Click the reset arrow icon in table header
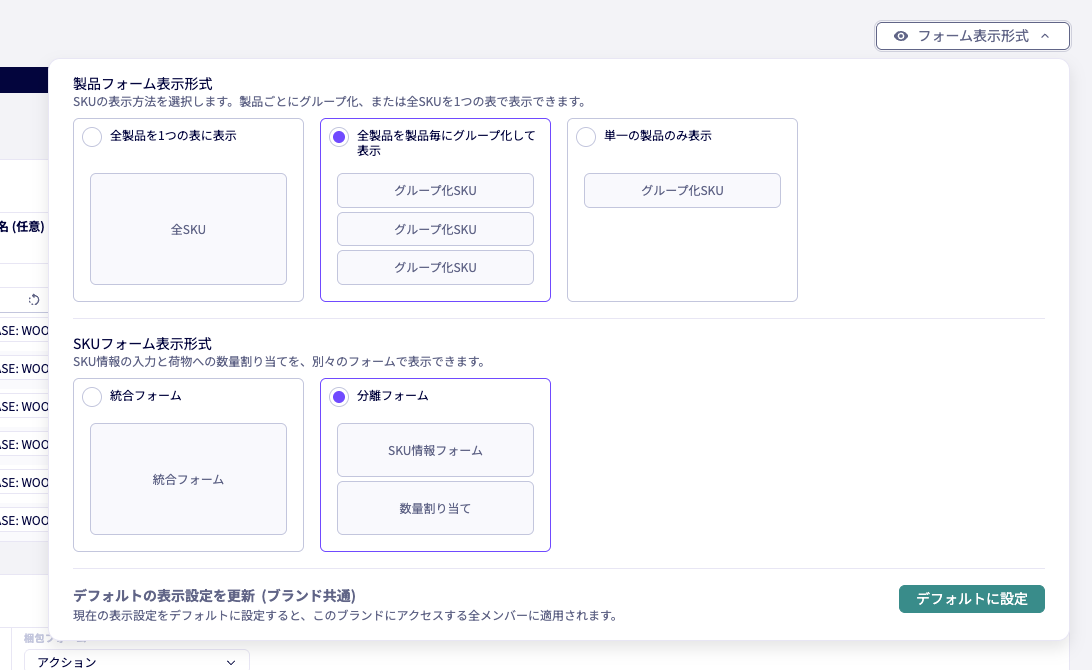 tap(34, 299)
